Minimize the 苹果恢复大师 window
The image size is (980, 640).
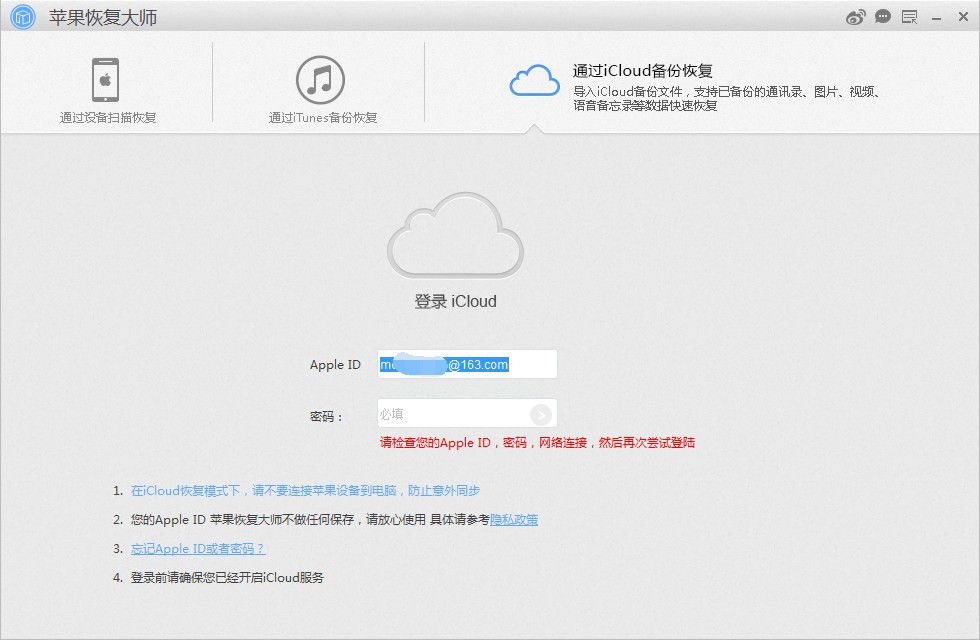(936, 17)
